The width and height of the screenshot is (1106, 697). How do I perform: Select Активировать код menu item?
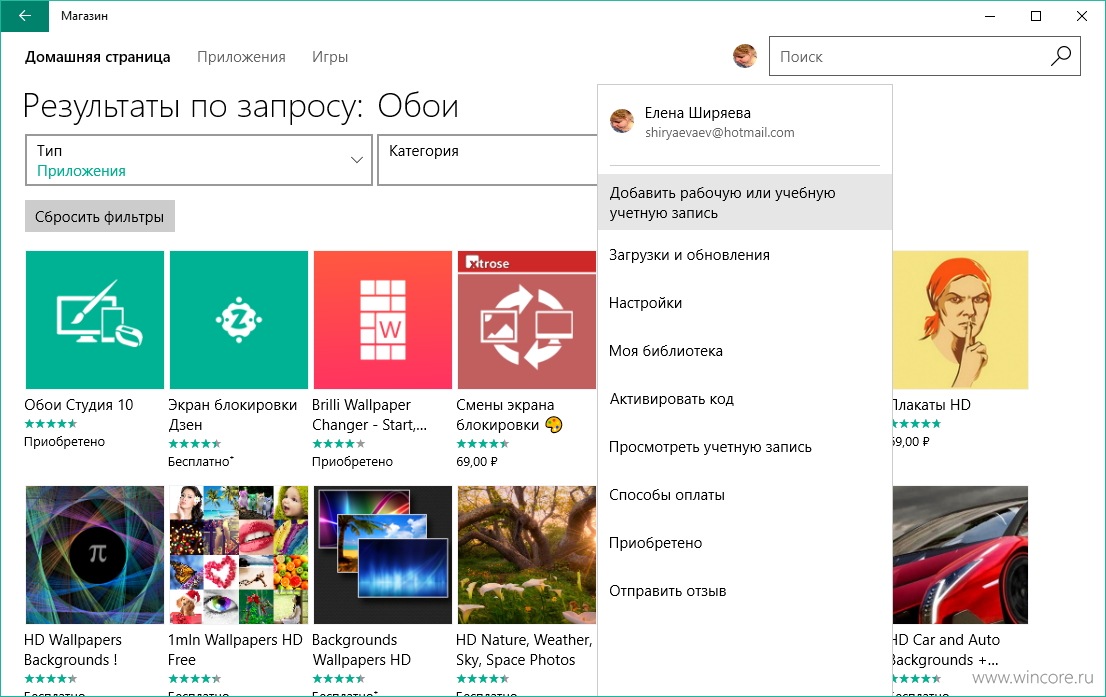point(745,399)
